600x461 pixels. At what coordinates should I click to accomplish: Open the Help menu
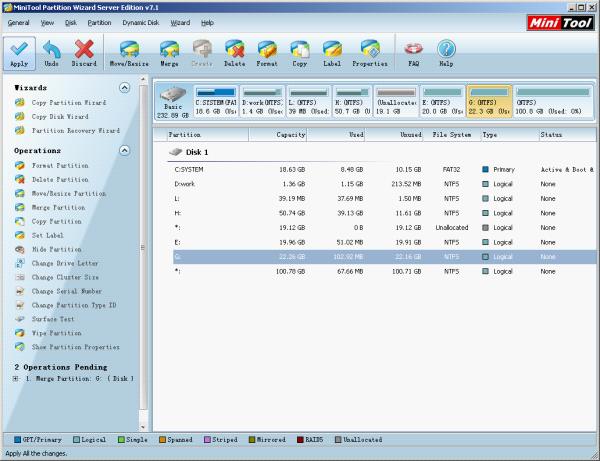point(207,23)
